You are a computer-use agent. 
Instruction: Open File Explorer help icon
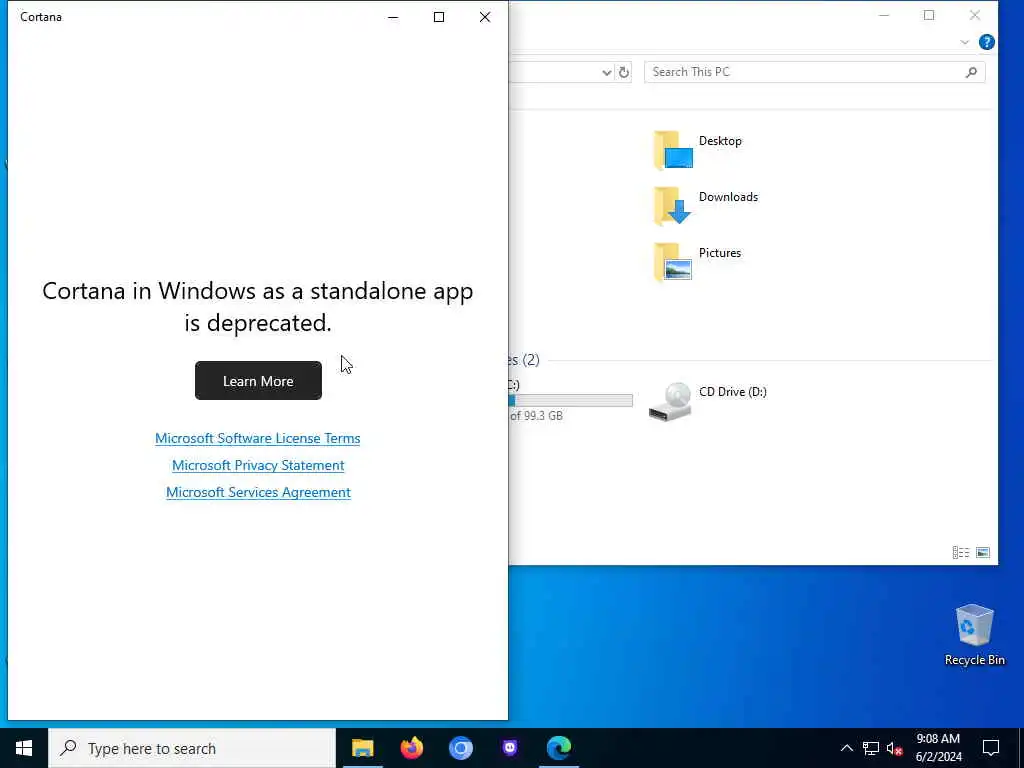click(x=986, y=42)
